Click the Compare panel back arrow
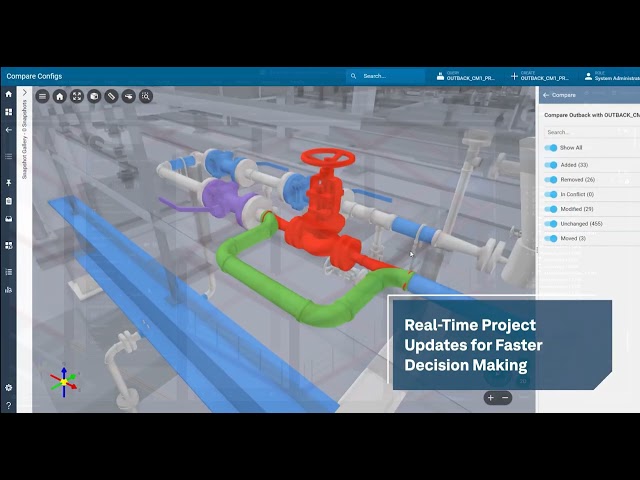This screenshot has height=480, width=640. point(546,95)
